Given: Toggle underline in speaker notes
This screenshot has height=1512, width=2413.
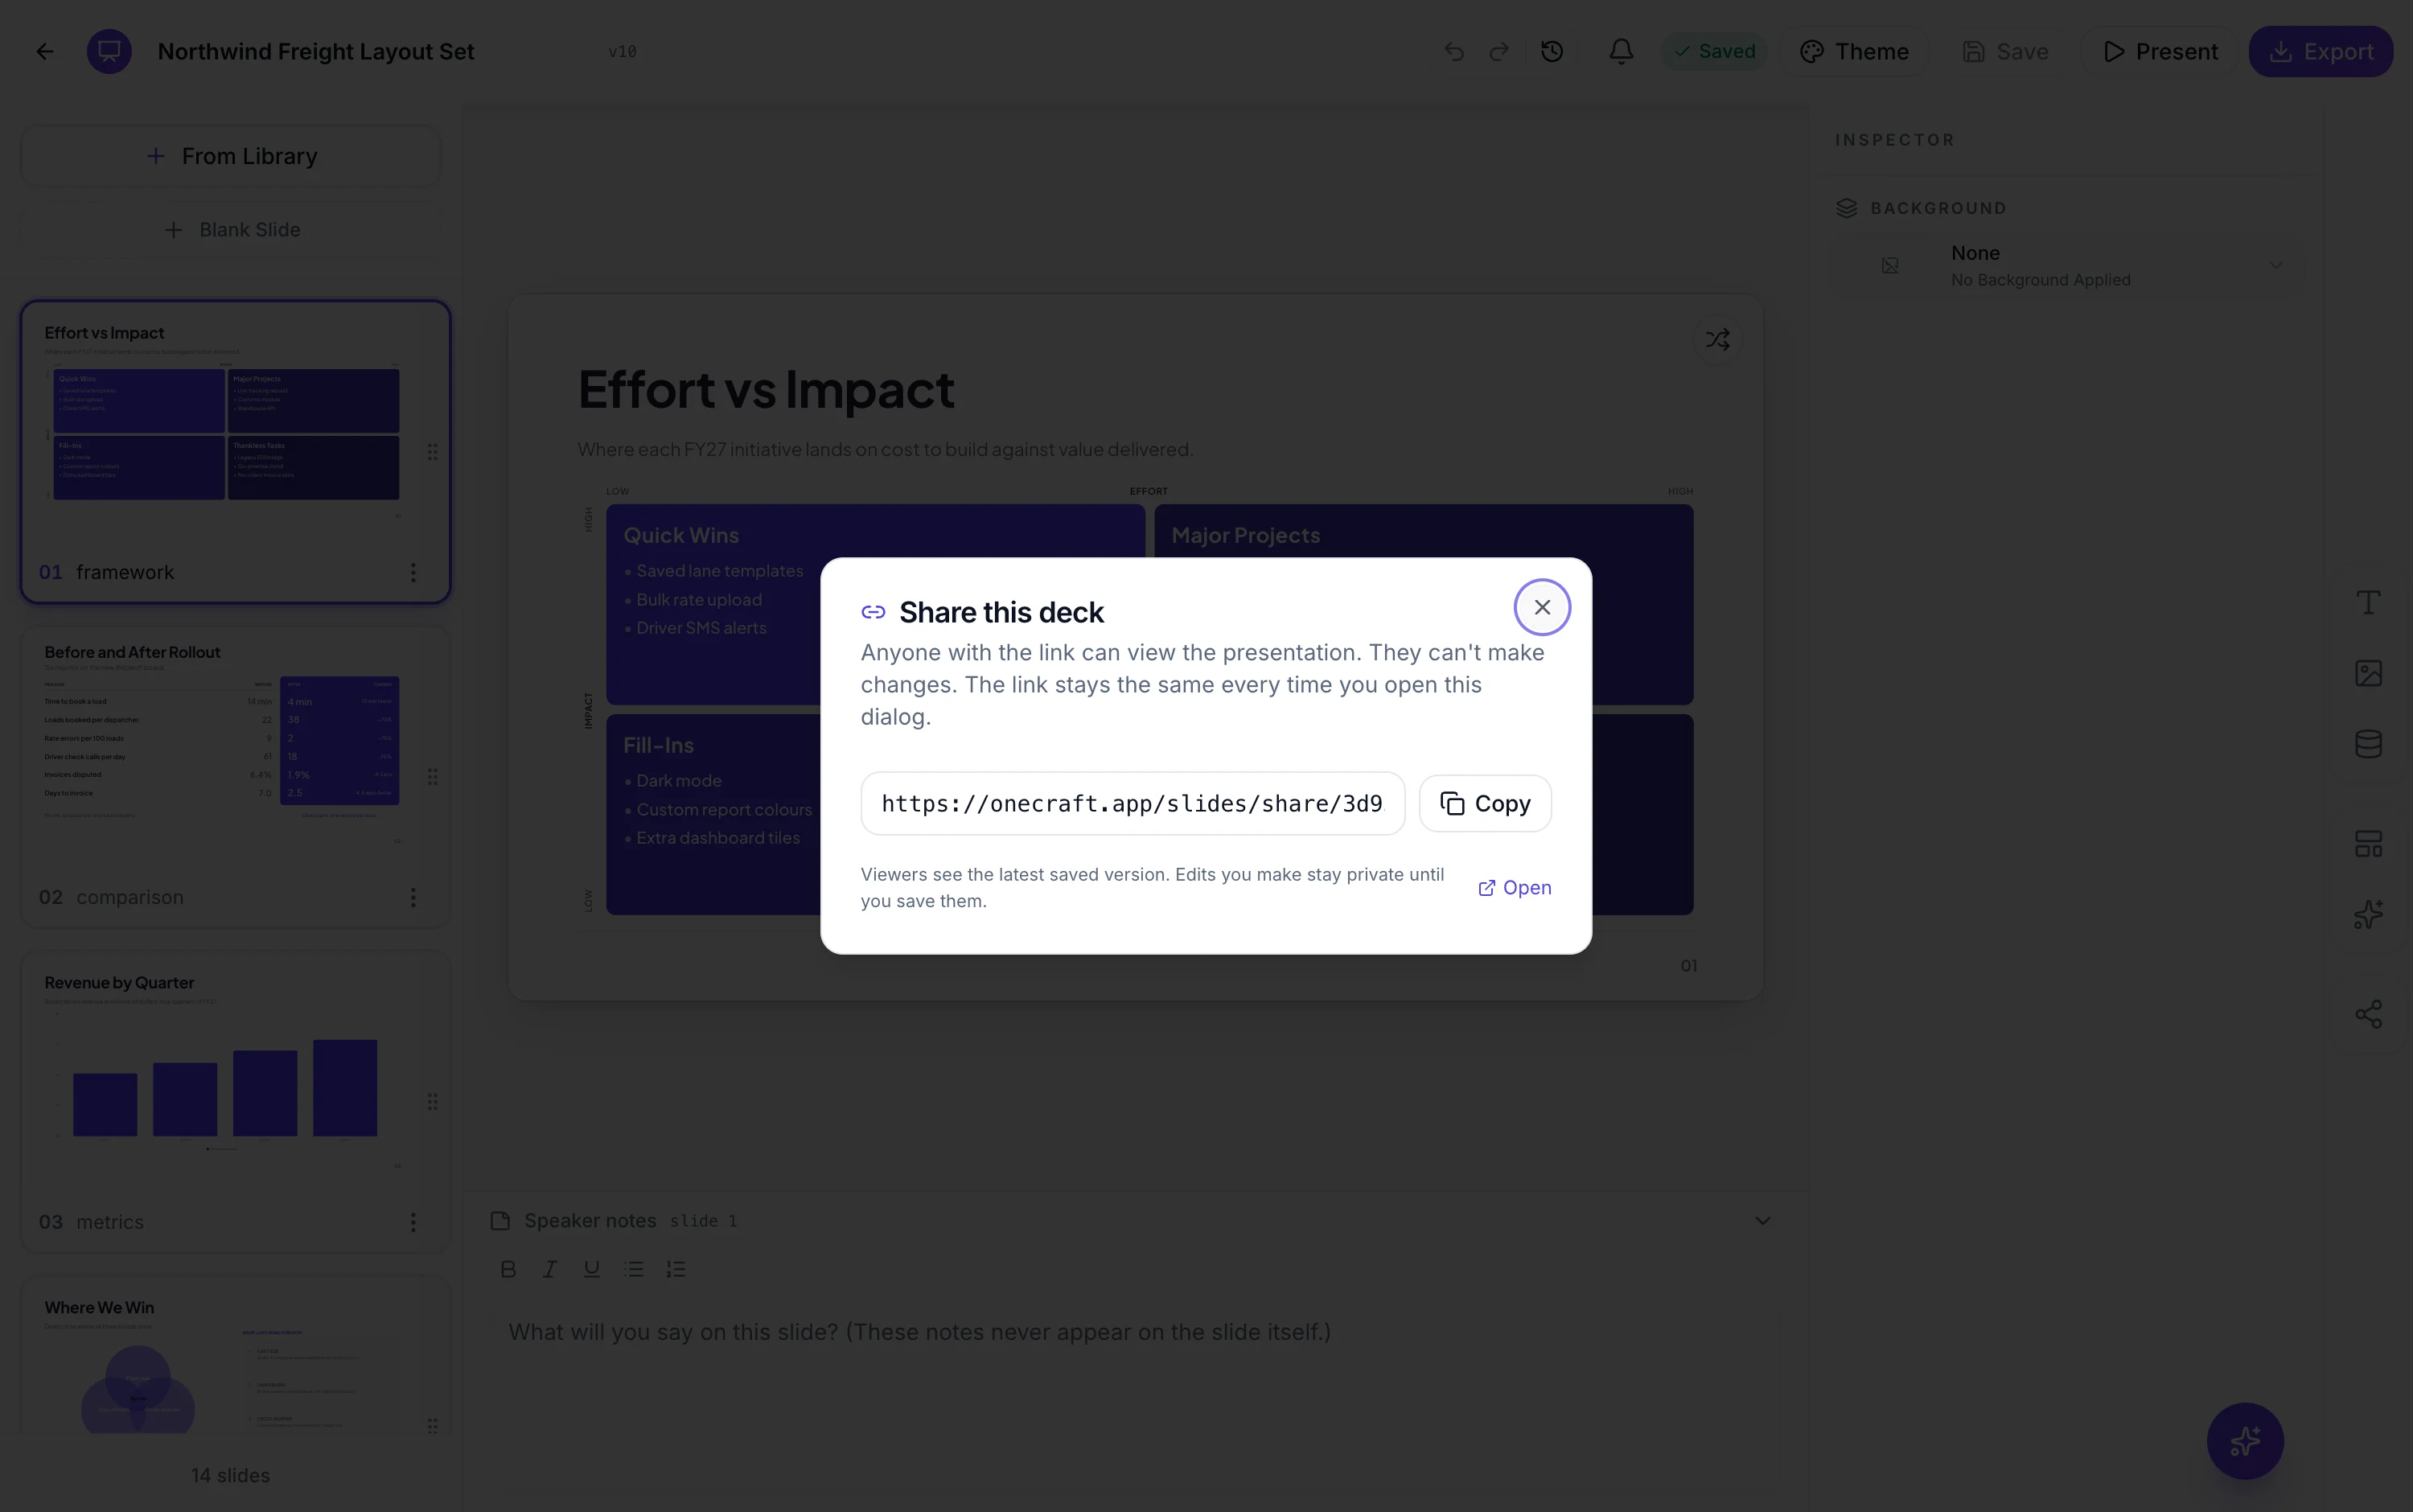Looking at the screenshot, I should coord(592,1269).
